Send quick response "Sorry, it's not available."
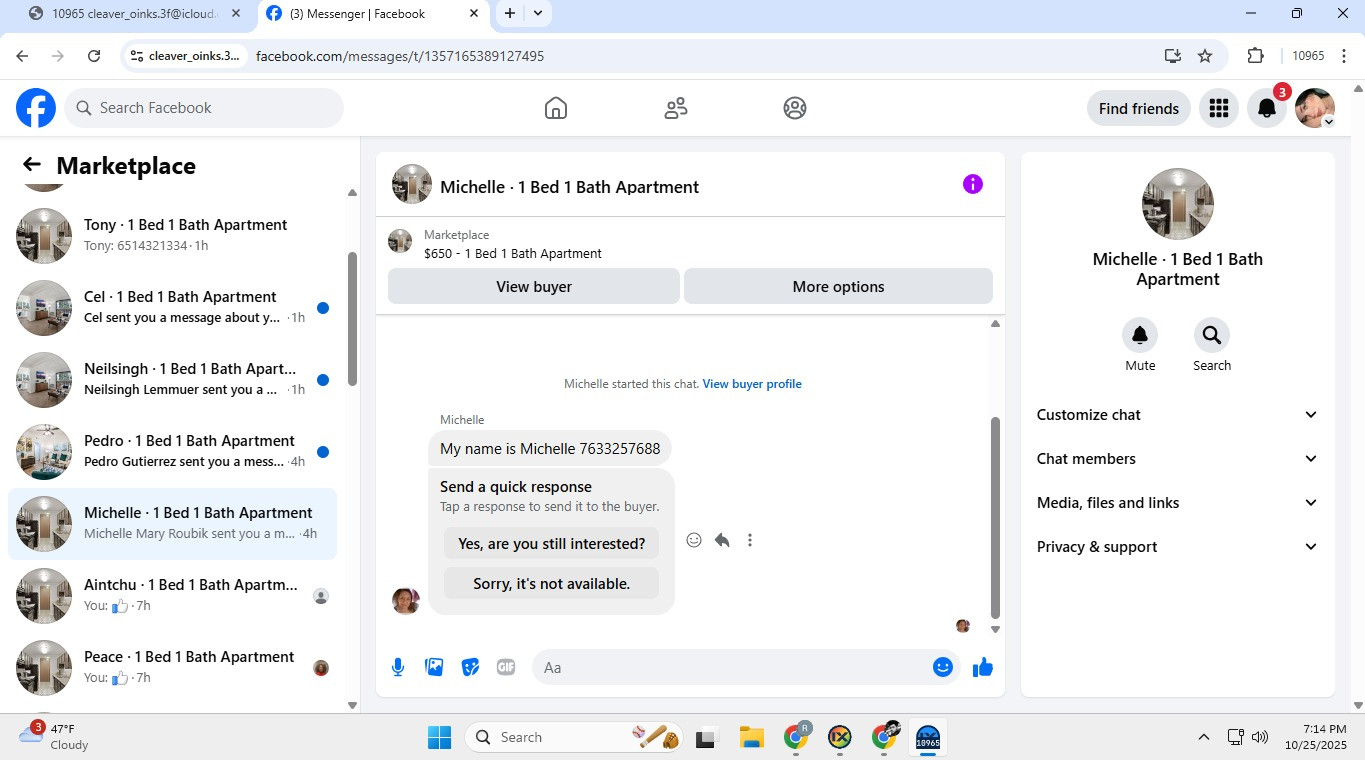1365x760 pixels. [552, 584]
